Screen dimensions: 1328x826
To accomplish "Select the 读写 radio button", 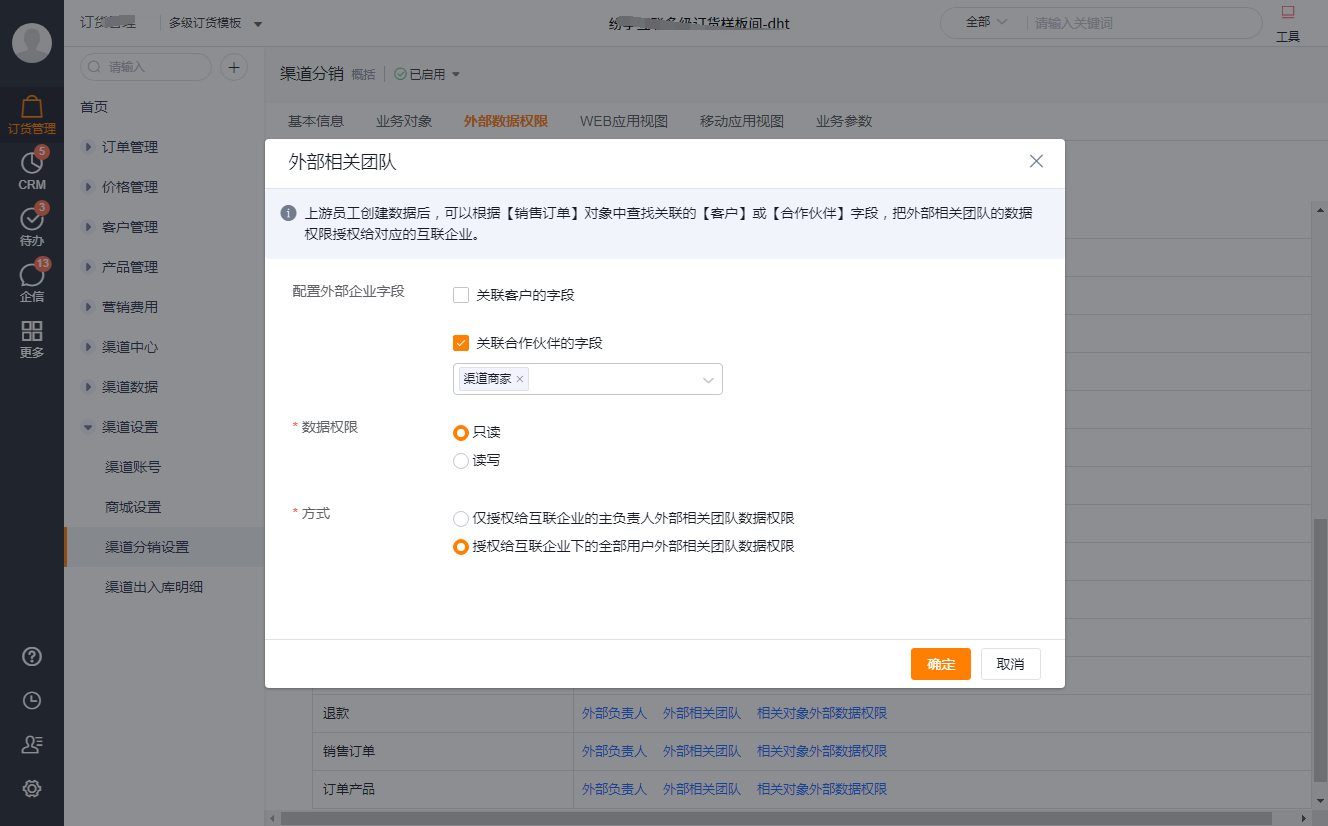I will coord(461,461).
